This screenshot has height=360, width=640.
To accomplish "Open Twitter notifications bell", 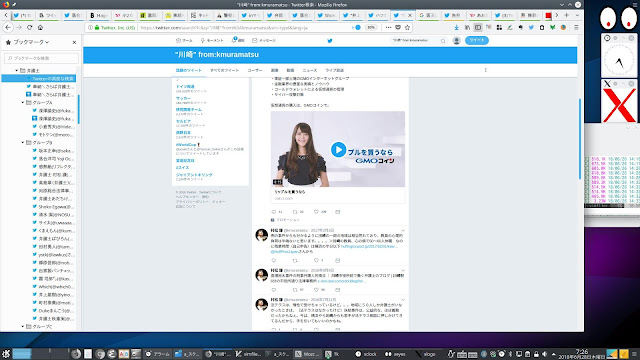I will click(x=238, y=40).
